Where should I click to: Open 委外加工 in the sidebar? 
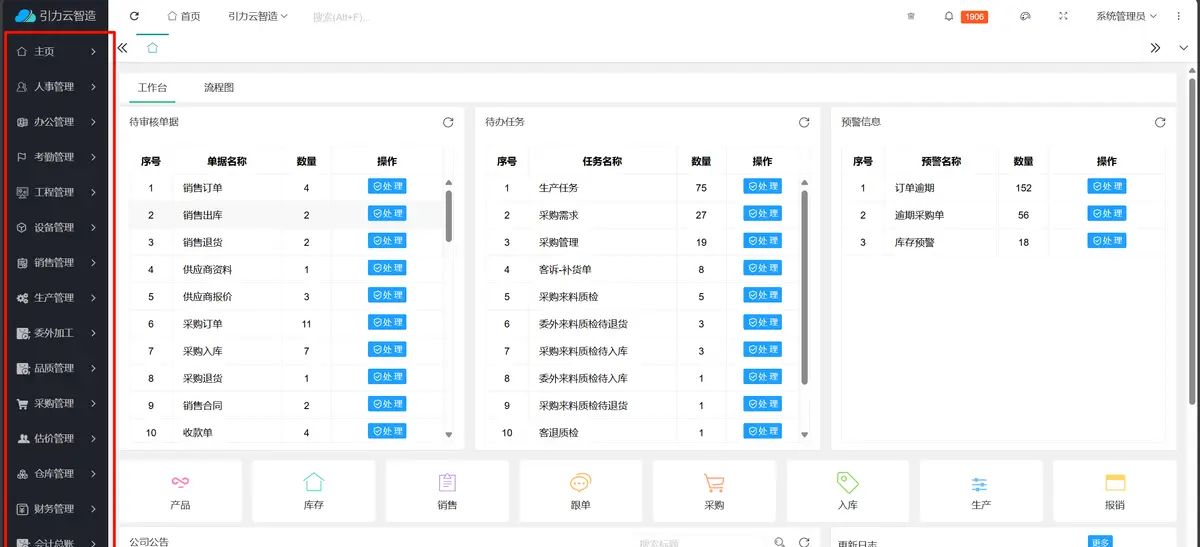pos(56,332)
